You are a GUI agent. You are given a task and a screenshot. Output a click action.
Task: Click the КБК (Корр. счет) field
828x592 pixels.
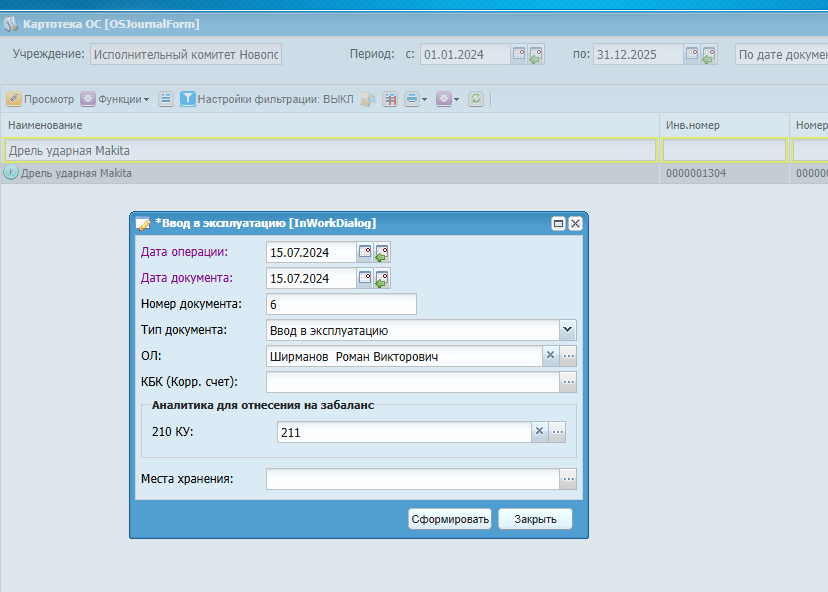[x=412, y=382]
